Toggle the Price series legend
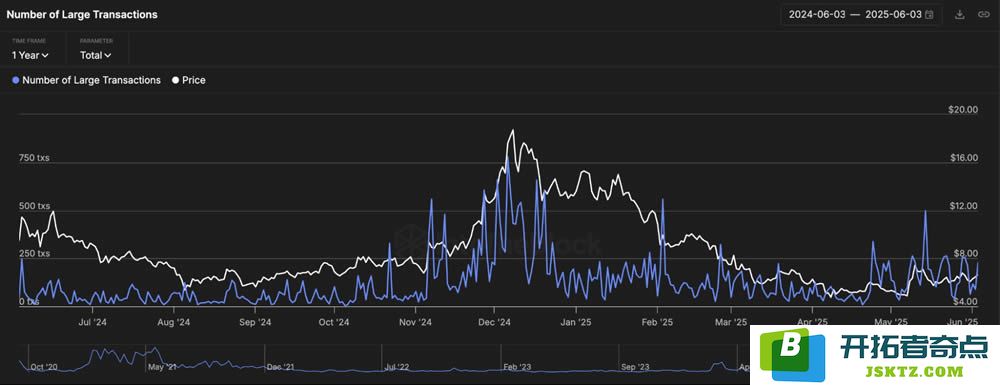Viewport: 1000px width, 385px height. (x=189, y=80)
